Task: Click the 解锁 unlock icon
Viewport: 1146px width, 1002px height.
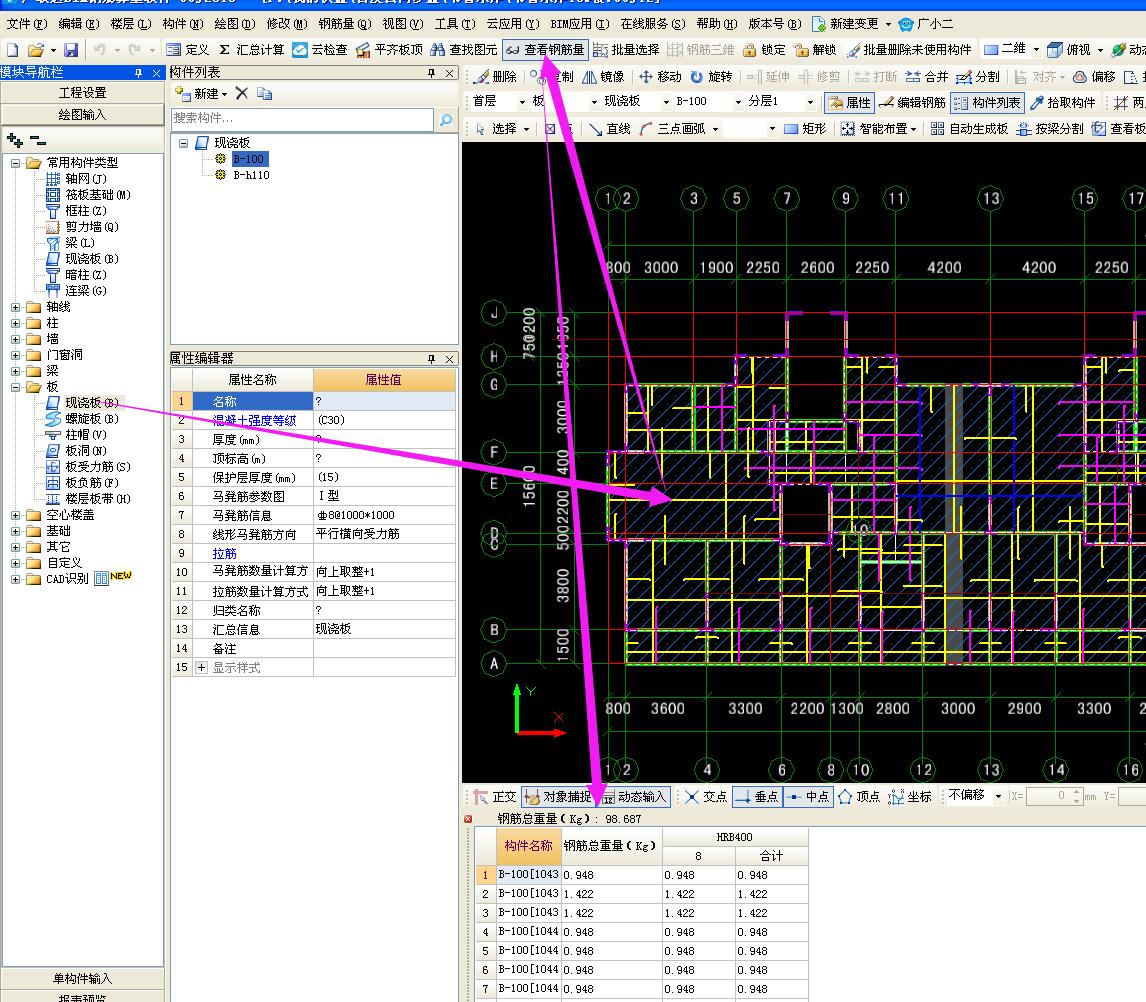Action: [816, 50]
